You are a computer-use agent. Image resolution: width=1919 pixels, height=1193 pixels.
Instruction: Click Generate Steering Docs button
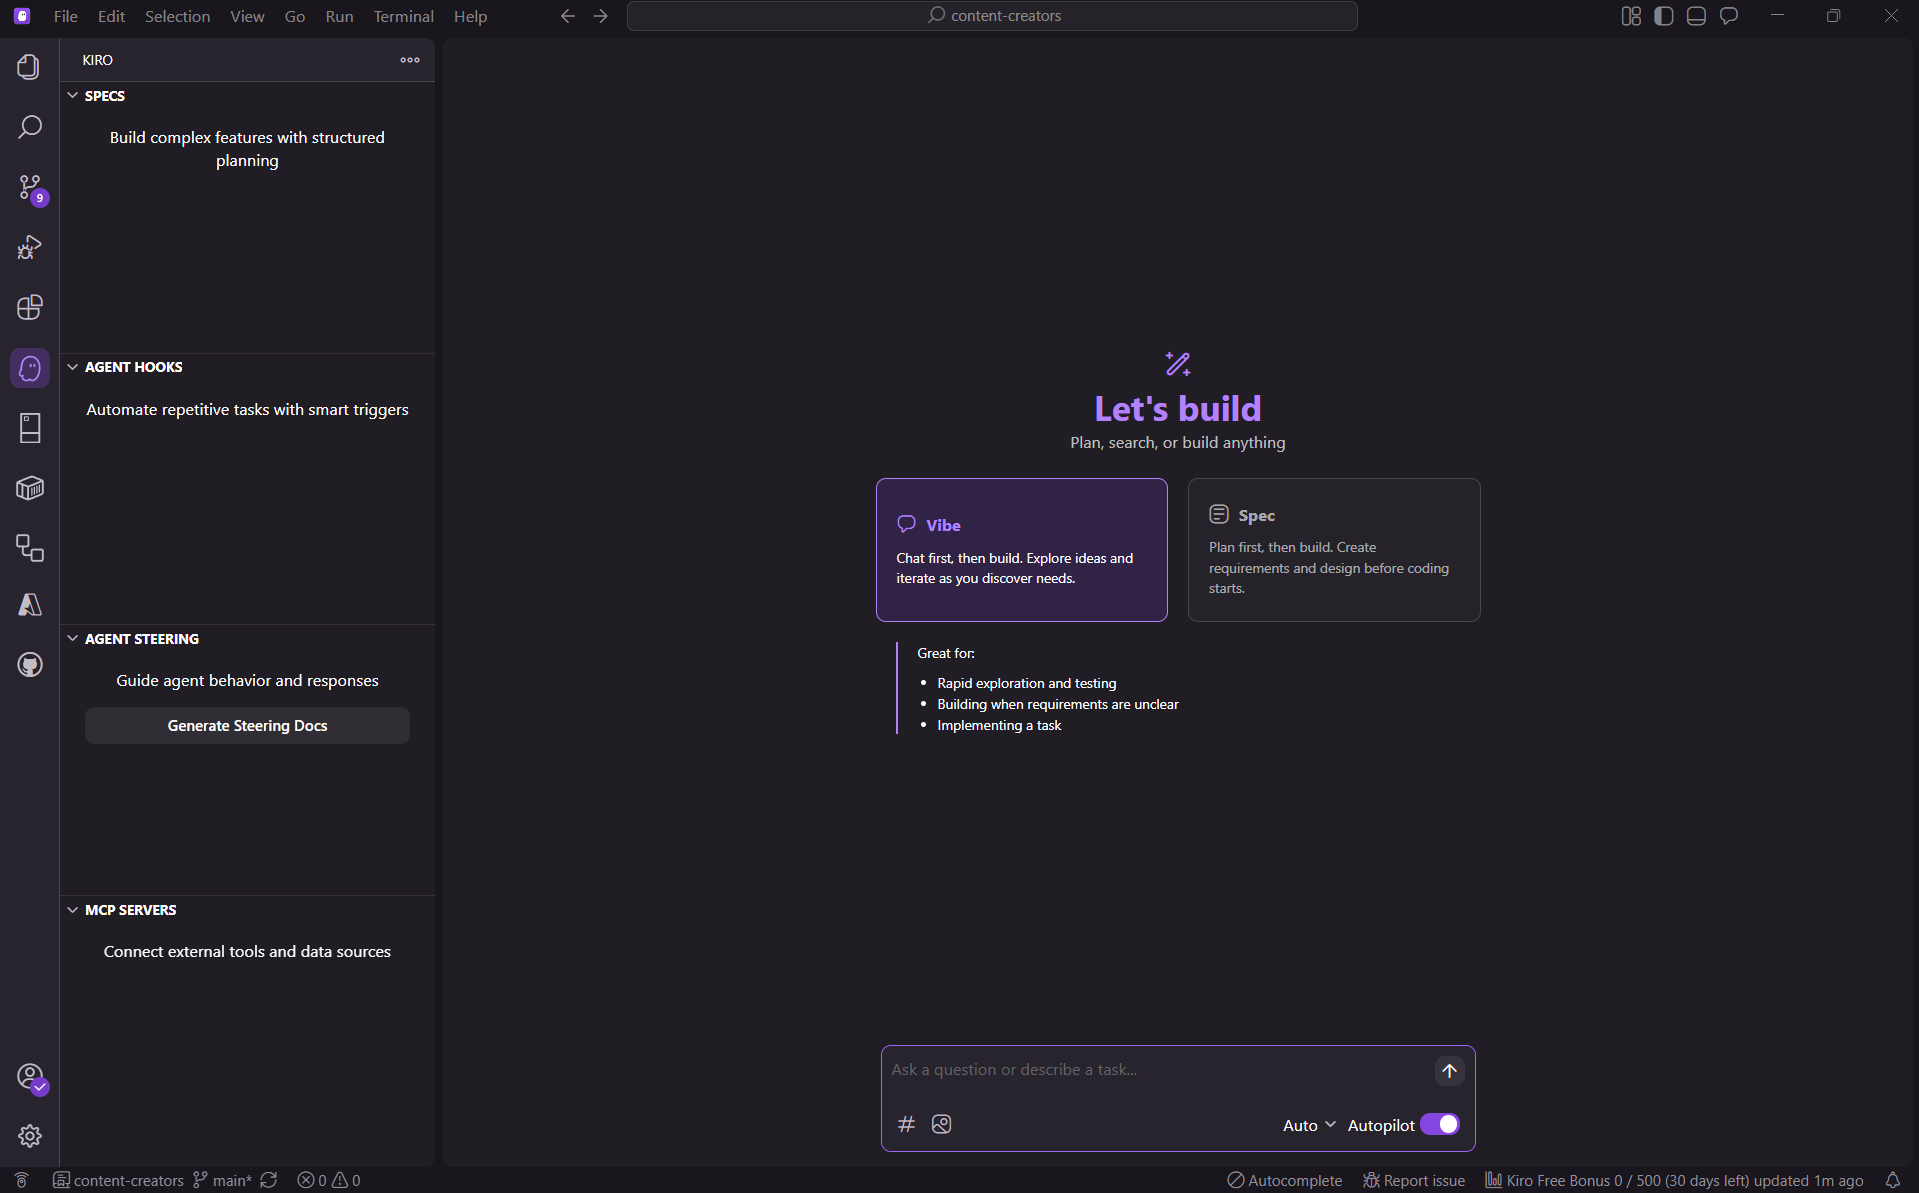(247, 726)
